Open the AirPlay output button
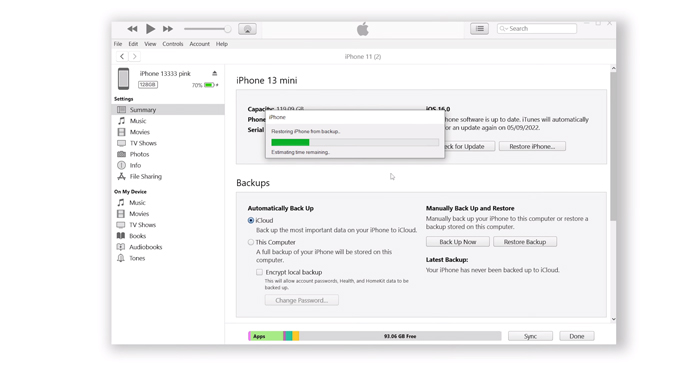The height and width of the screenshot is (385, 680). (247, 29)
